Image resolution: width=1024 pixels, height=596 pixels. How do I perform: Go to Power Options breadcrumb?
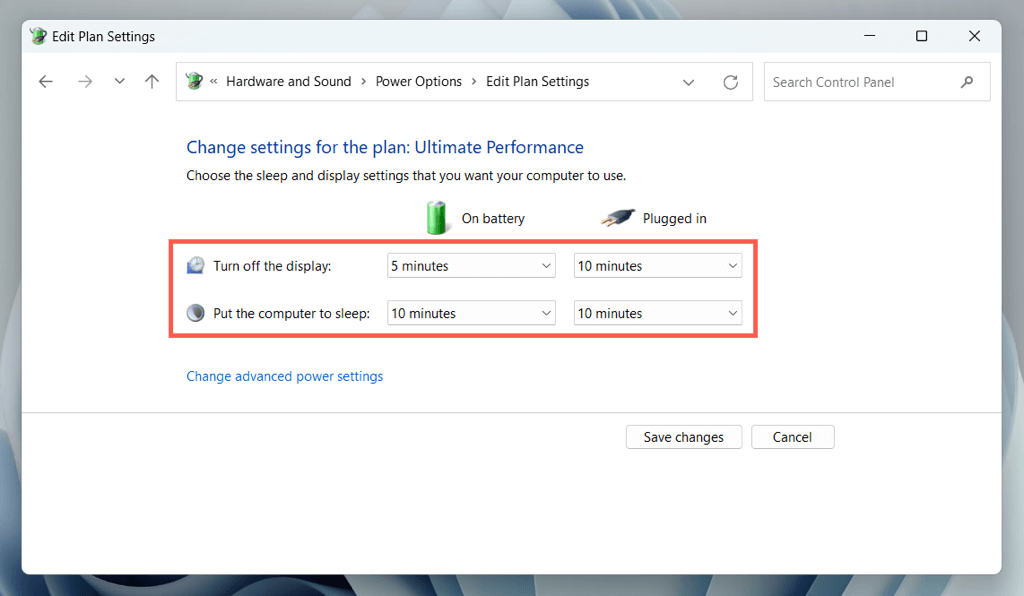click(x=419, y=82)
